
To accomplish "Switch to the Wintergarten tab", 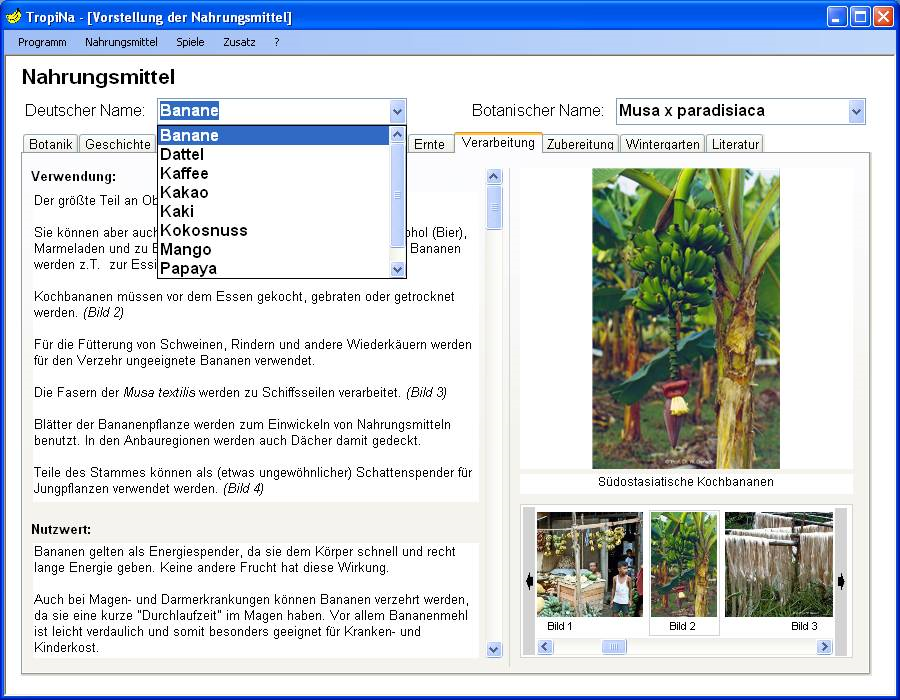I will point(662,144).
